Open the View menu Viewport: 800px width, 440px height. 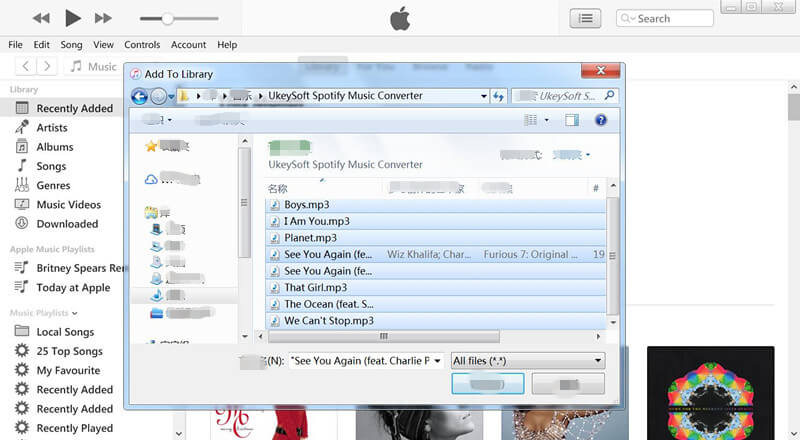pos(103,45)
